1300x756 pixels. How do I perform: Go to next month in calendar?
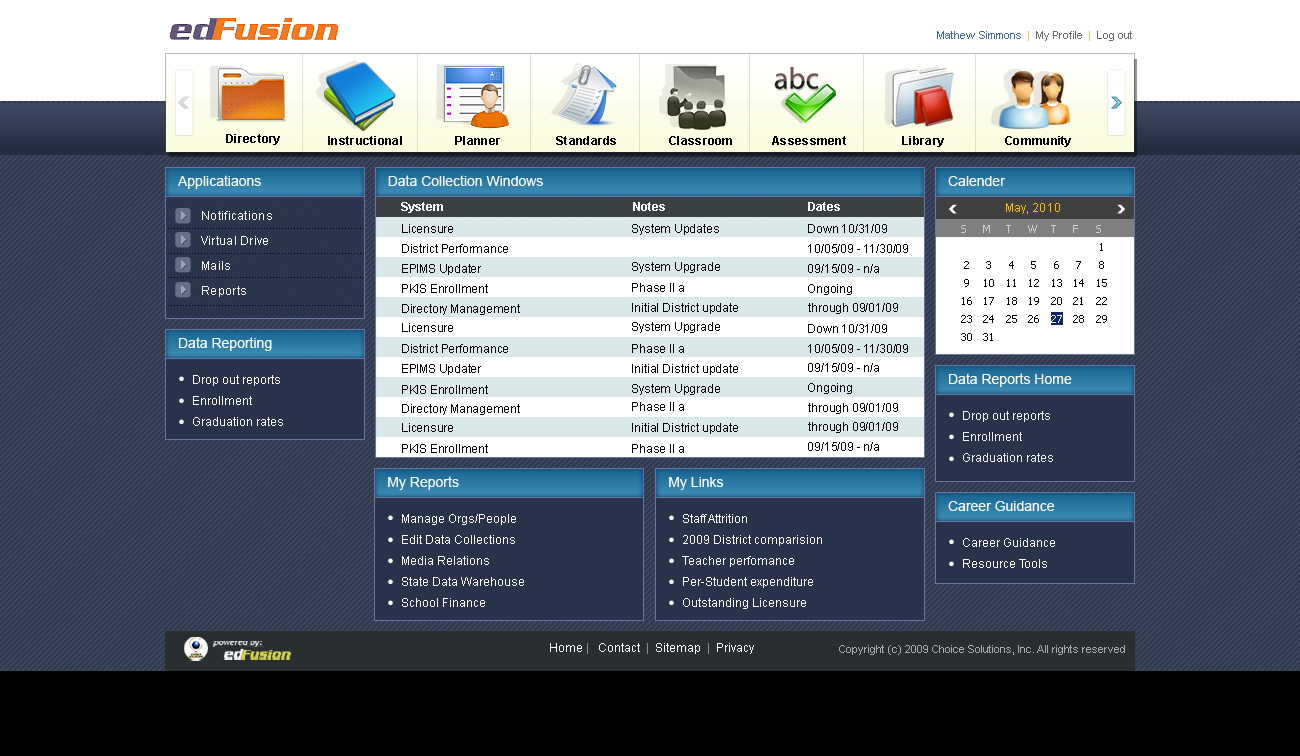click(x=1121, y=209)
